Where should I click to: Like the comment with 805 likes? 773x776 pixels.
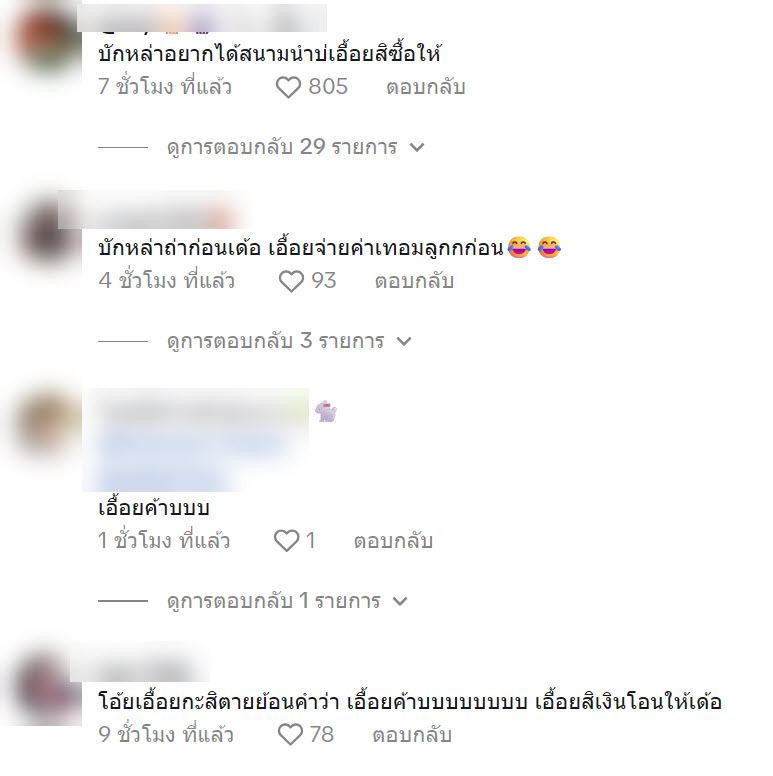[288, 88]
